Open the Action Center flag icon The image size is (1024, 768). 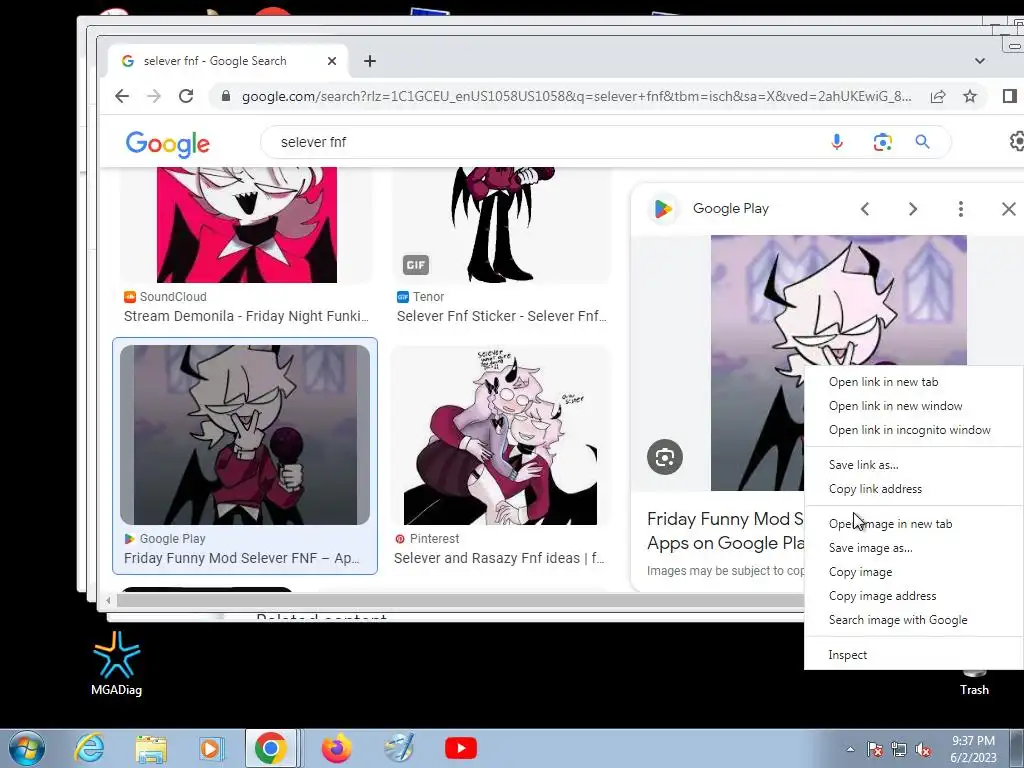(x=874, y=749)
